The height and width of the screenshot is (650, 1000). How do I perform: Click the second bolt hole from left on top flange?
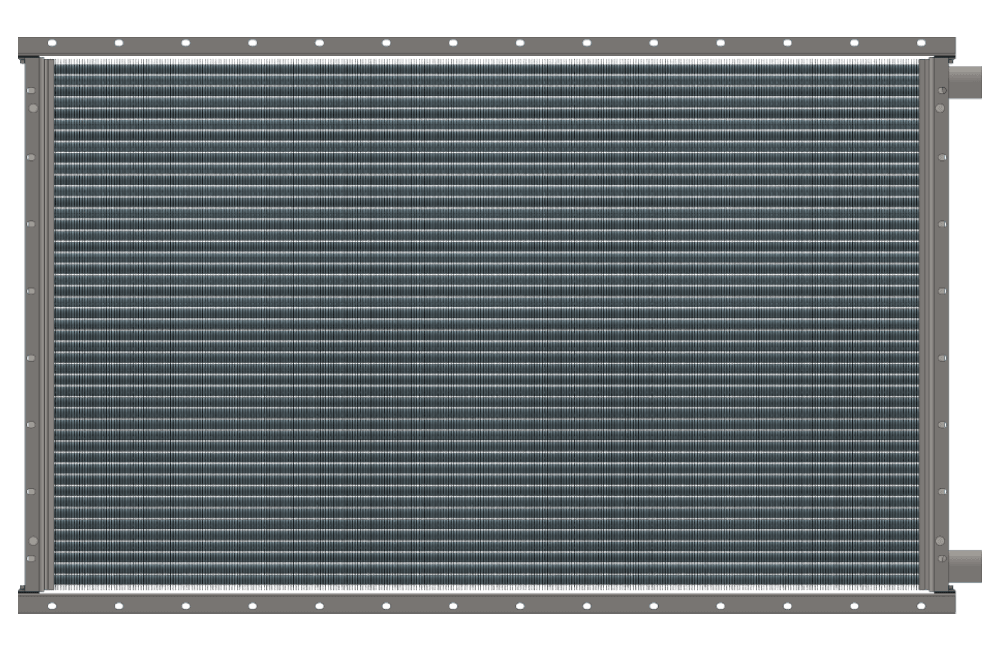(119, 43)
